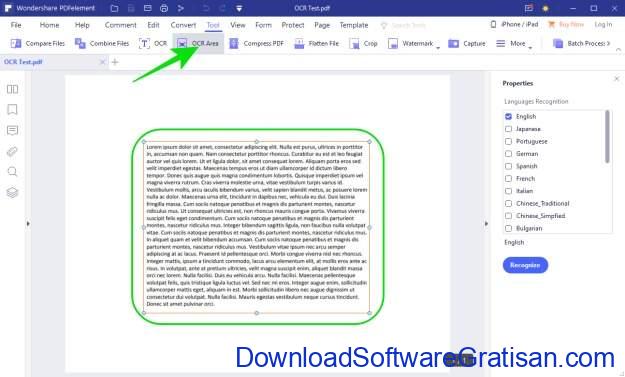The height and width of the screenshot is (377, 625).
Task: Tick the German language checkbox
Action: point(508,153)
